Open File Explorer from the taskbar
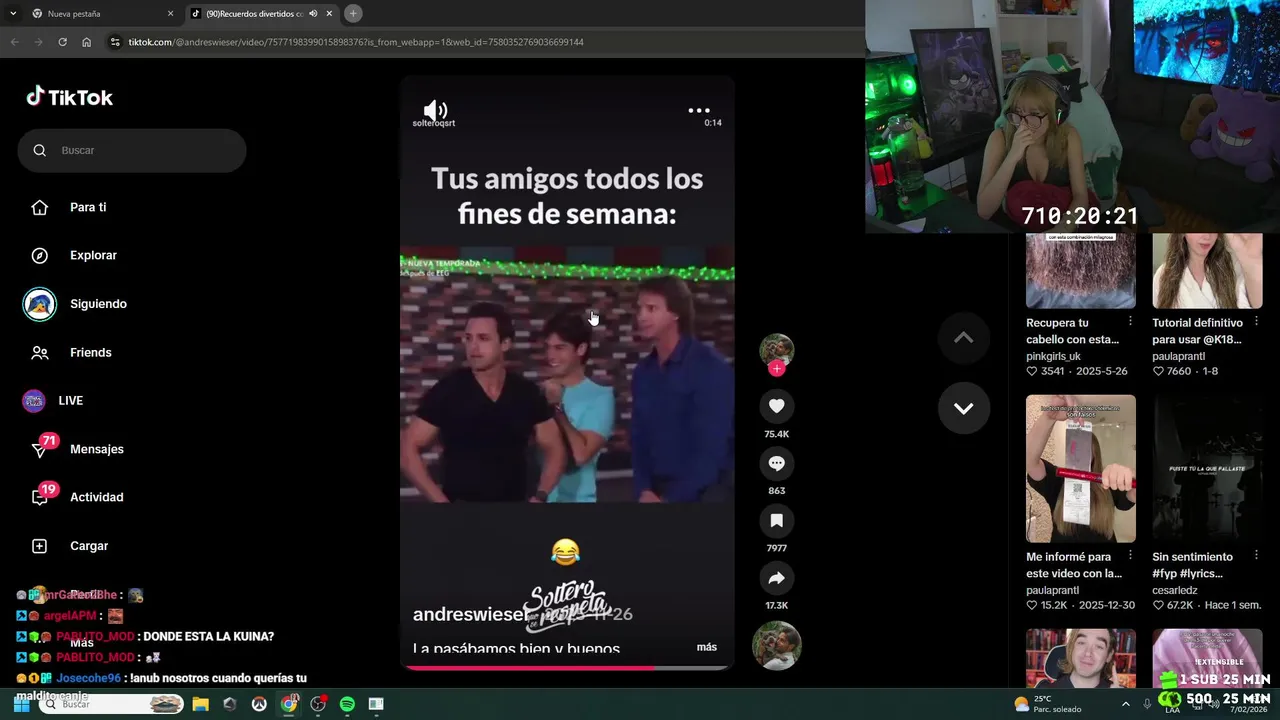This screenshot has height=720, width=1280. [200, 704]
